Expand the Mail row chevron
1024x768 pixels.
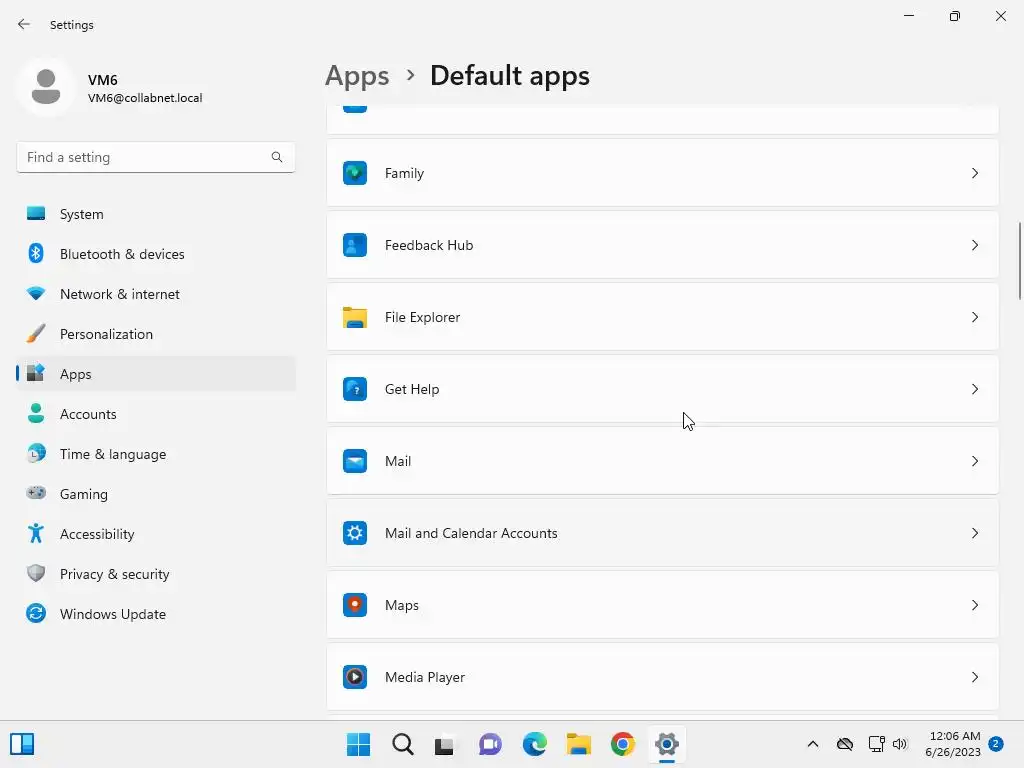pyautogui.click(x=974, y=461)
